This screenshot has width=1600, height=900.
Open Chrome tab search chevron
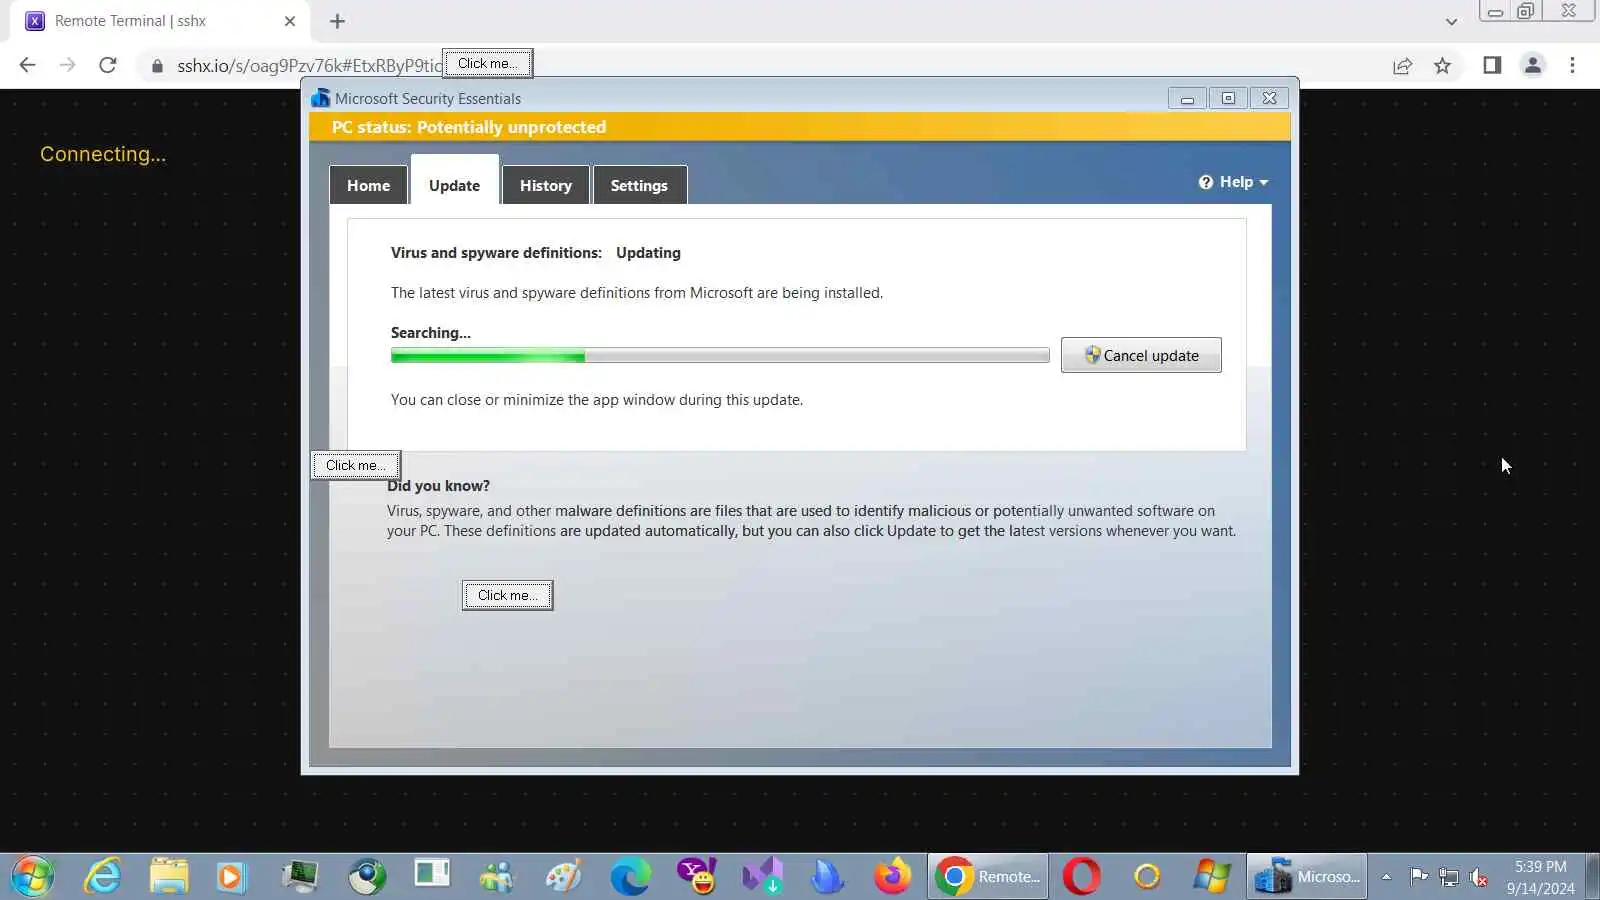1451,21
